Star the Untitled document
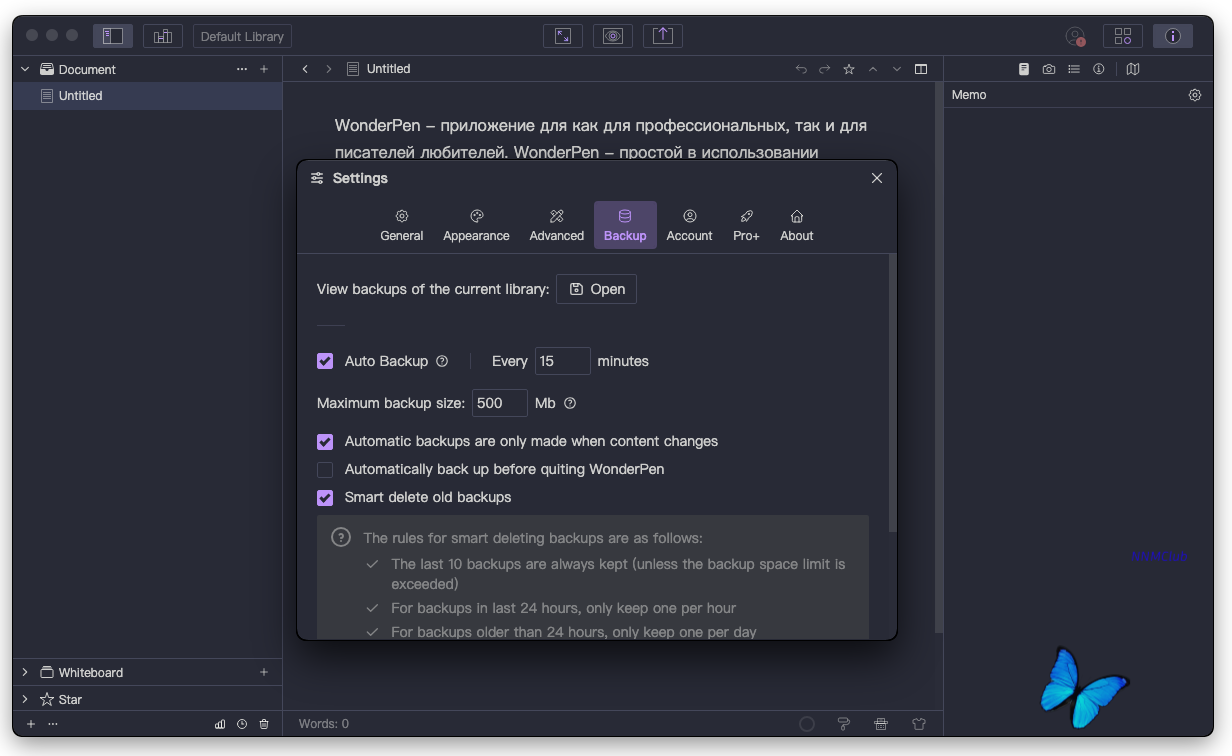The height and width of the screenshot is (756, 1232). pyautogui.click(x=849, y=69)
